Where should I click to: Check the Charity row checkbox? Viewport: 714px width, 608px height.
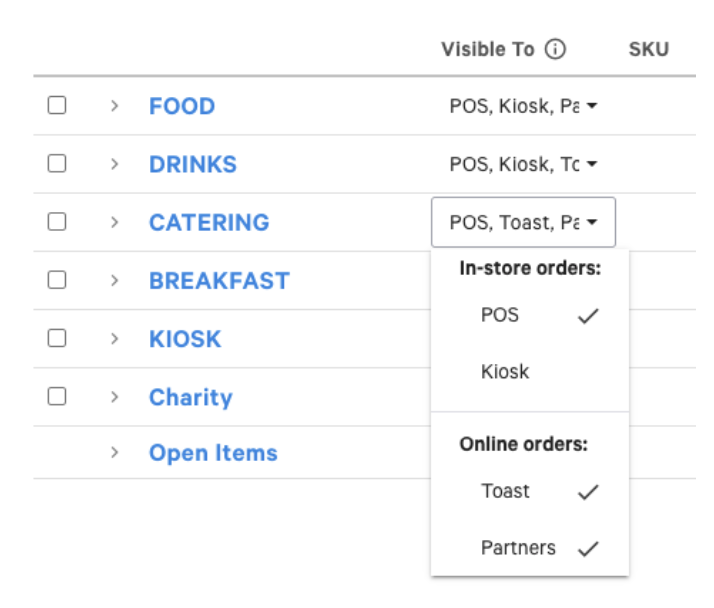tap(57, 396)
